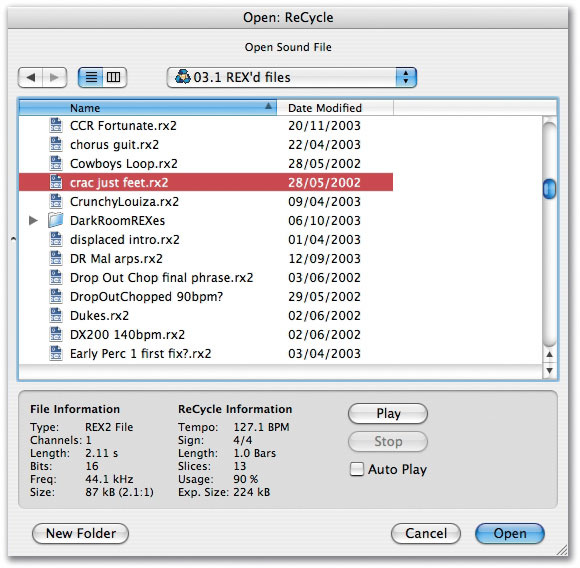Select the file name Dukes.rx2
Image resolution: width=580 pixels, height=568 pixels.
click(x=100, y=316)
